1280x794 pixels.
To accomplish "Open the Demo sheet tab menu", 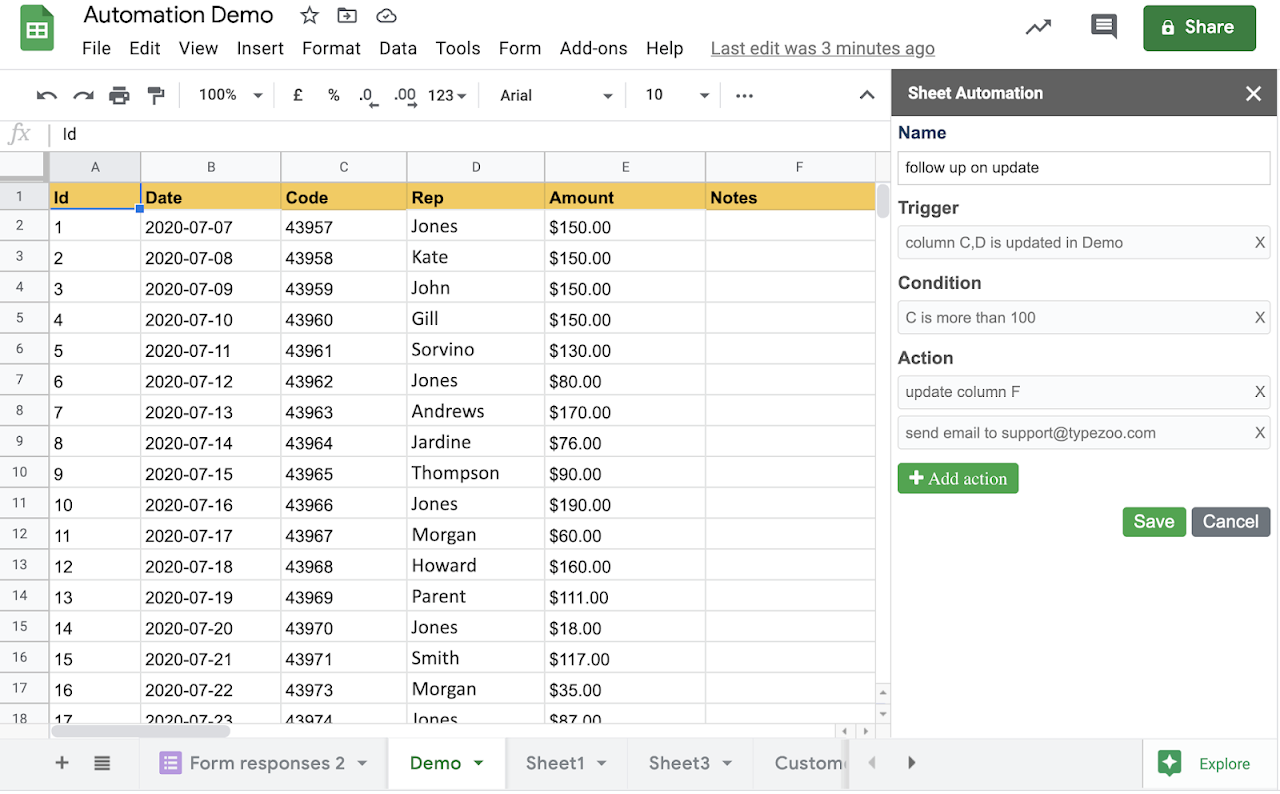I will (x=479, y=762).
